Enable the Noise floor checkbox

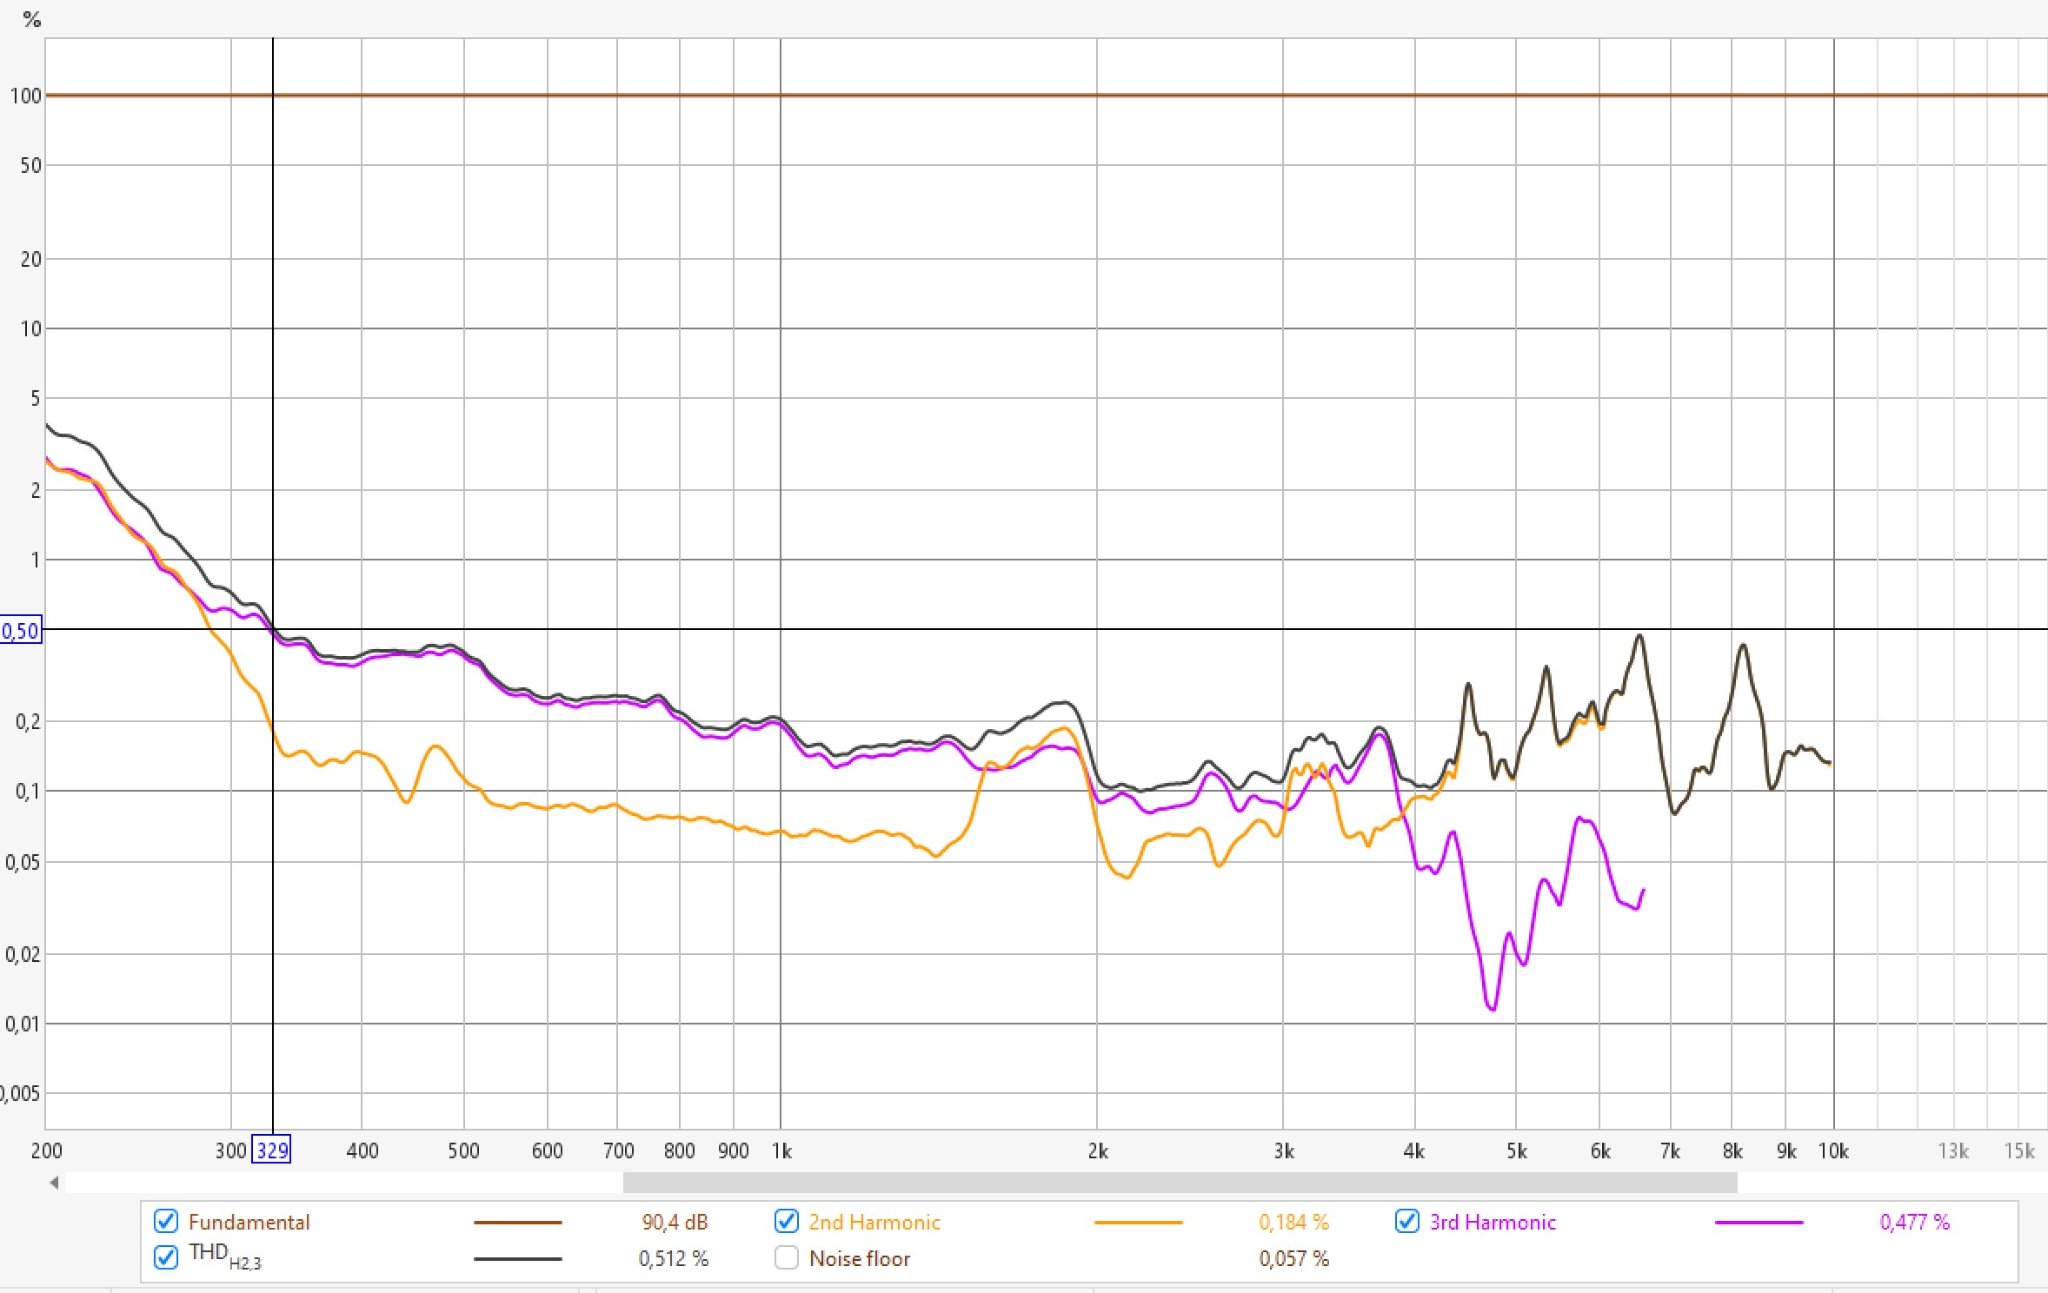787,1257
